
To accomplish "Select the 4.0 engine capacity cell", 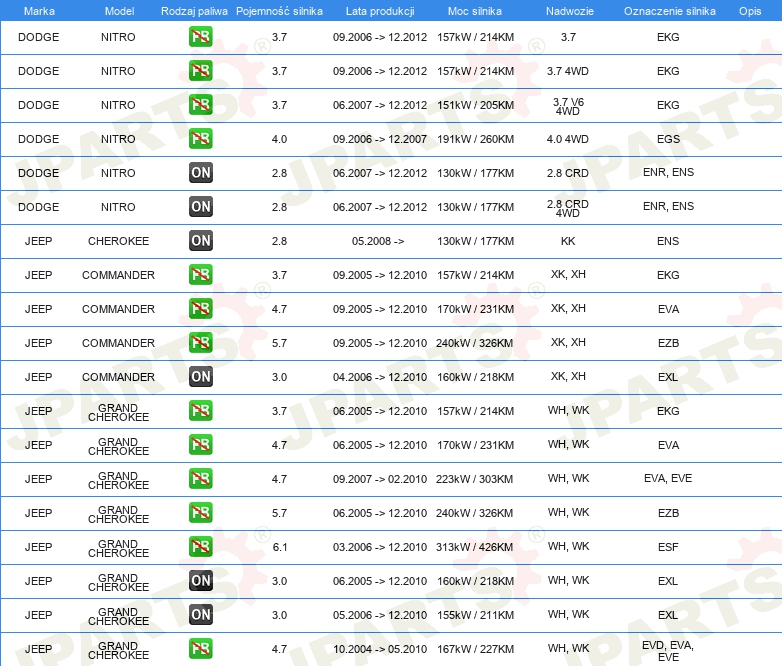I will pyautogui.click(x=279, y=139).
